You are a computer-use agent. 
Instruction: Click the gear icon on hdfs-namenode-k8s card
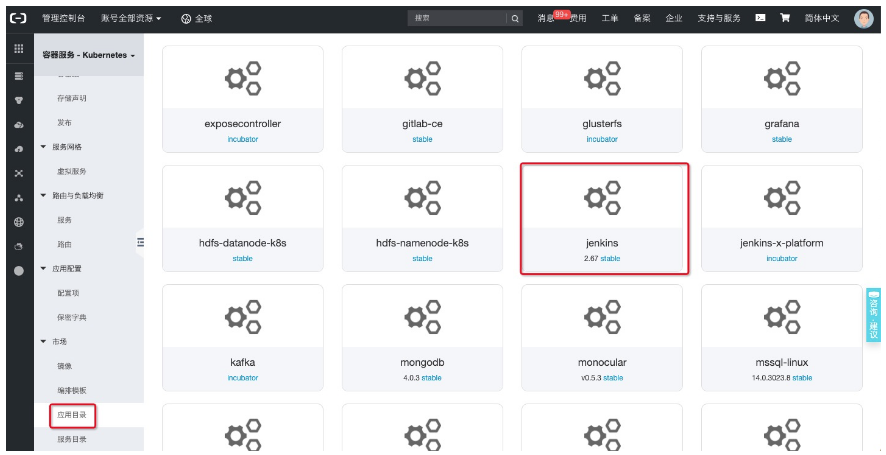pos(423,197)
